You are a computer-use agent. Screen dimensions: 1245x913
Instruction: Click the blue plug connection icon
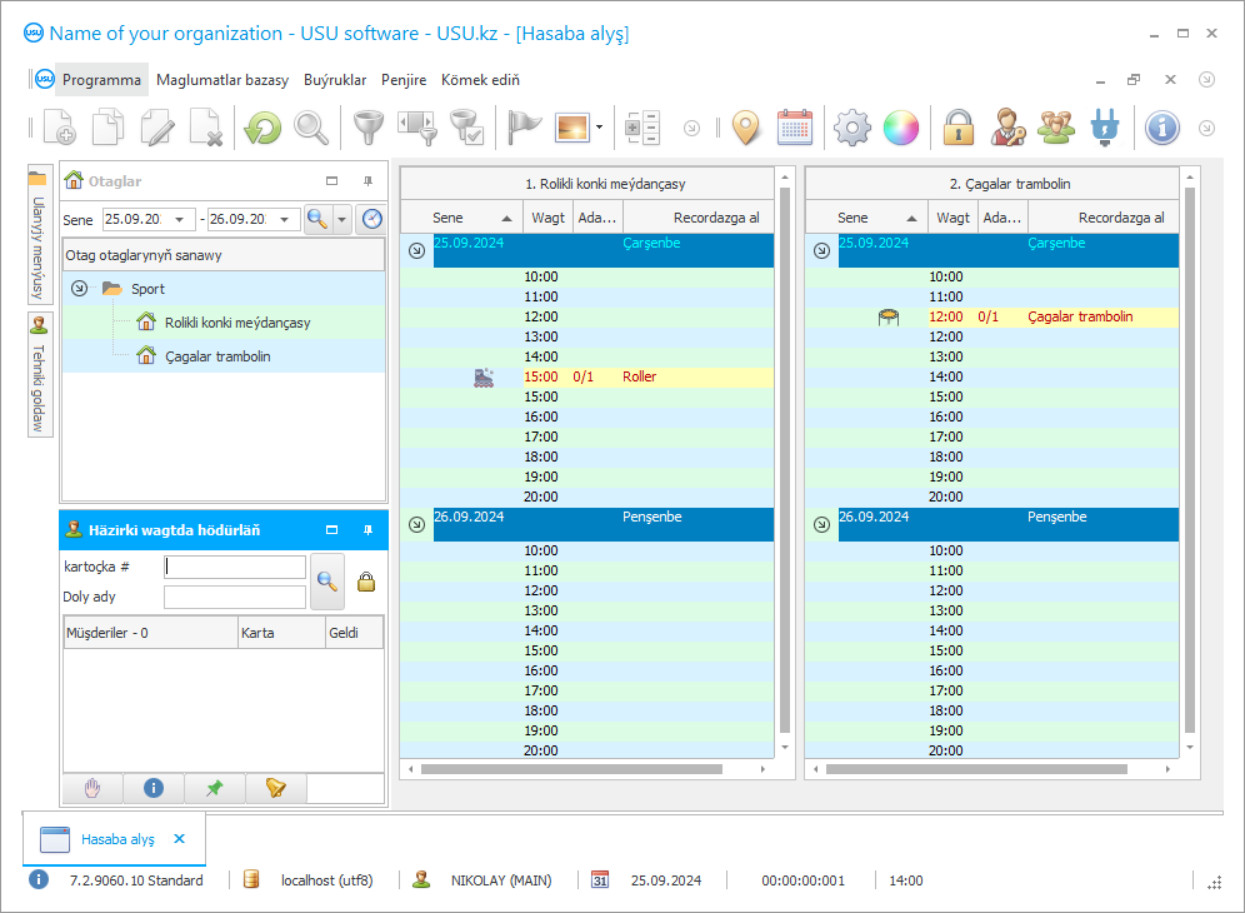click(x=1104, y=128)
